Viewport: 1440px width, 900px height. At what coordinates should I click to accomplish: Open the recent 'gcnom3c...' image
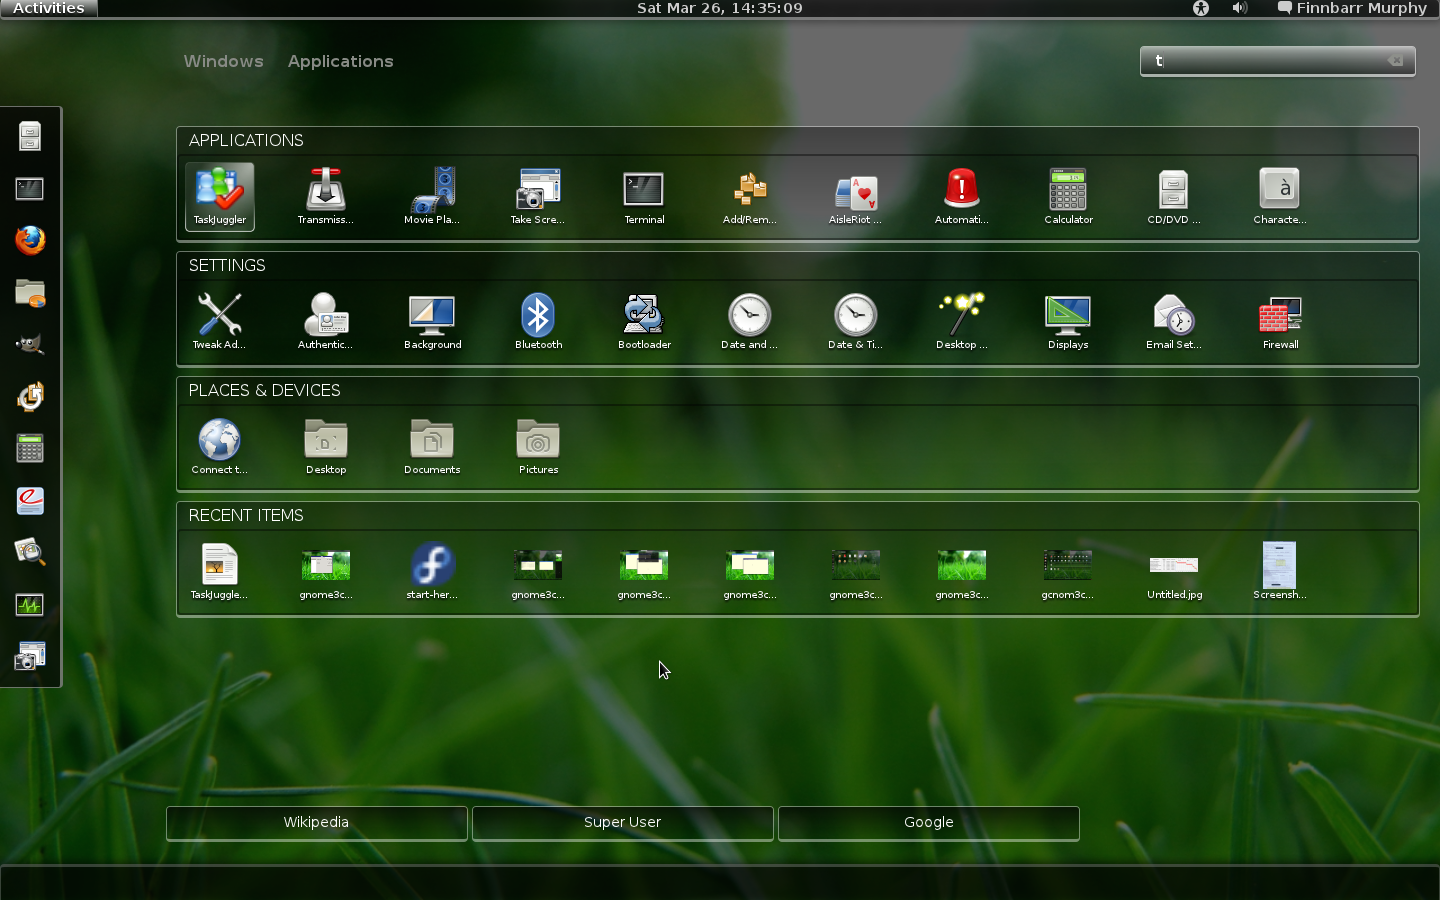click(x=1068, y=572)
